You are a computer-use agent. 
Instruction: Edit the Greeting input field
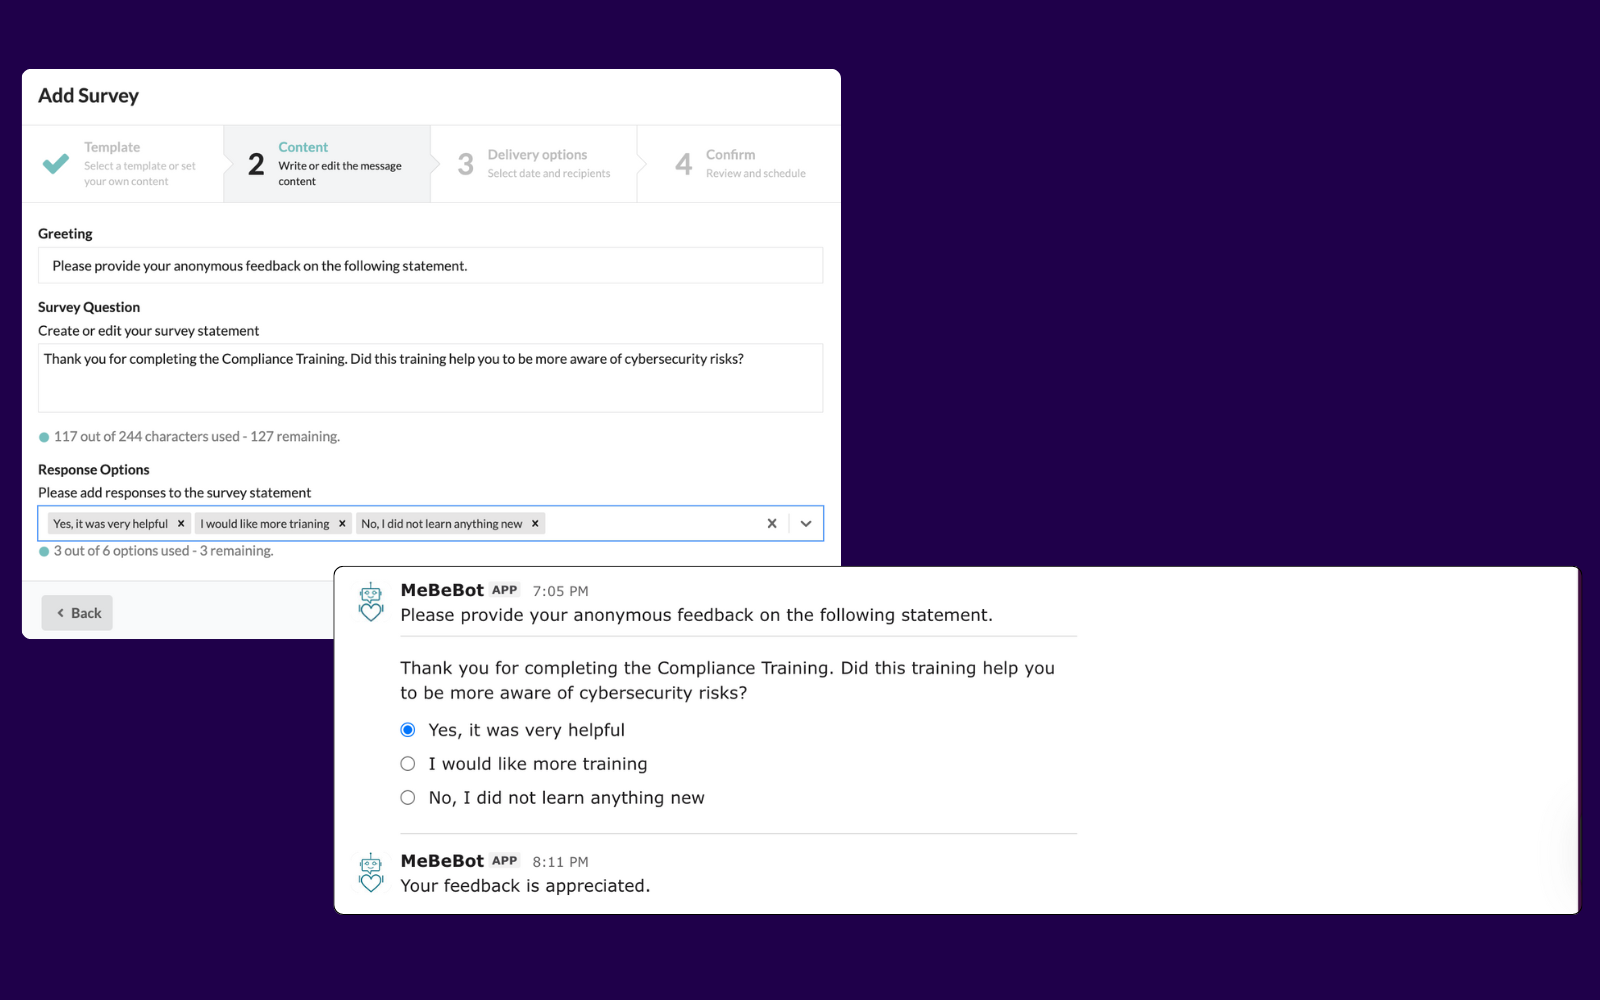point(430,266)
